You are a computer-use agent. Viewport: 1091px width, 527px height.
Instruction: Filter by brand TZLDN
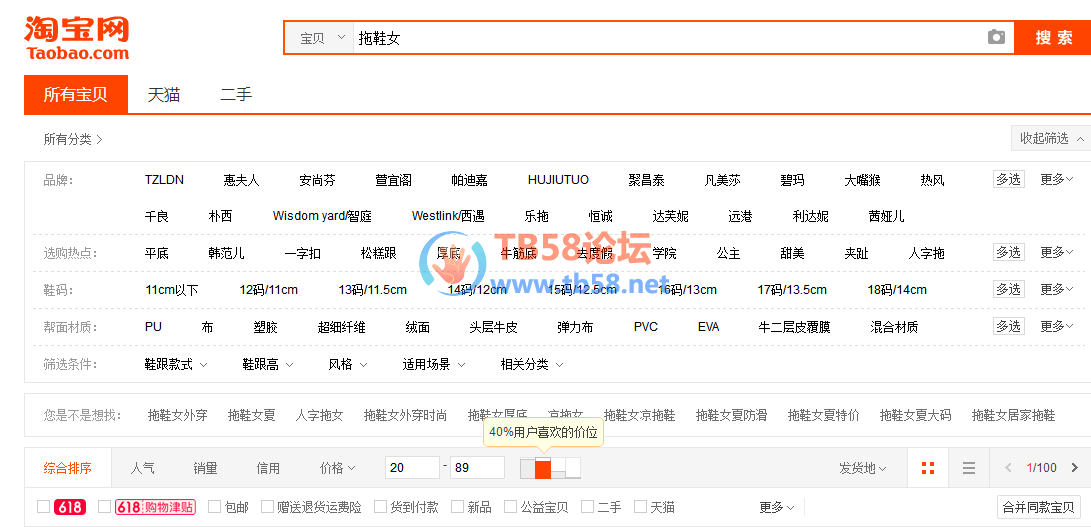(x=164, y=180)
